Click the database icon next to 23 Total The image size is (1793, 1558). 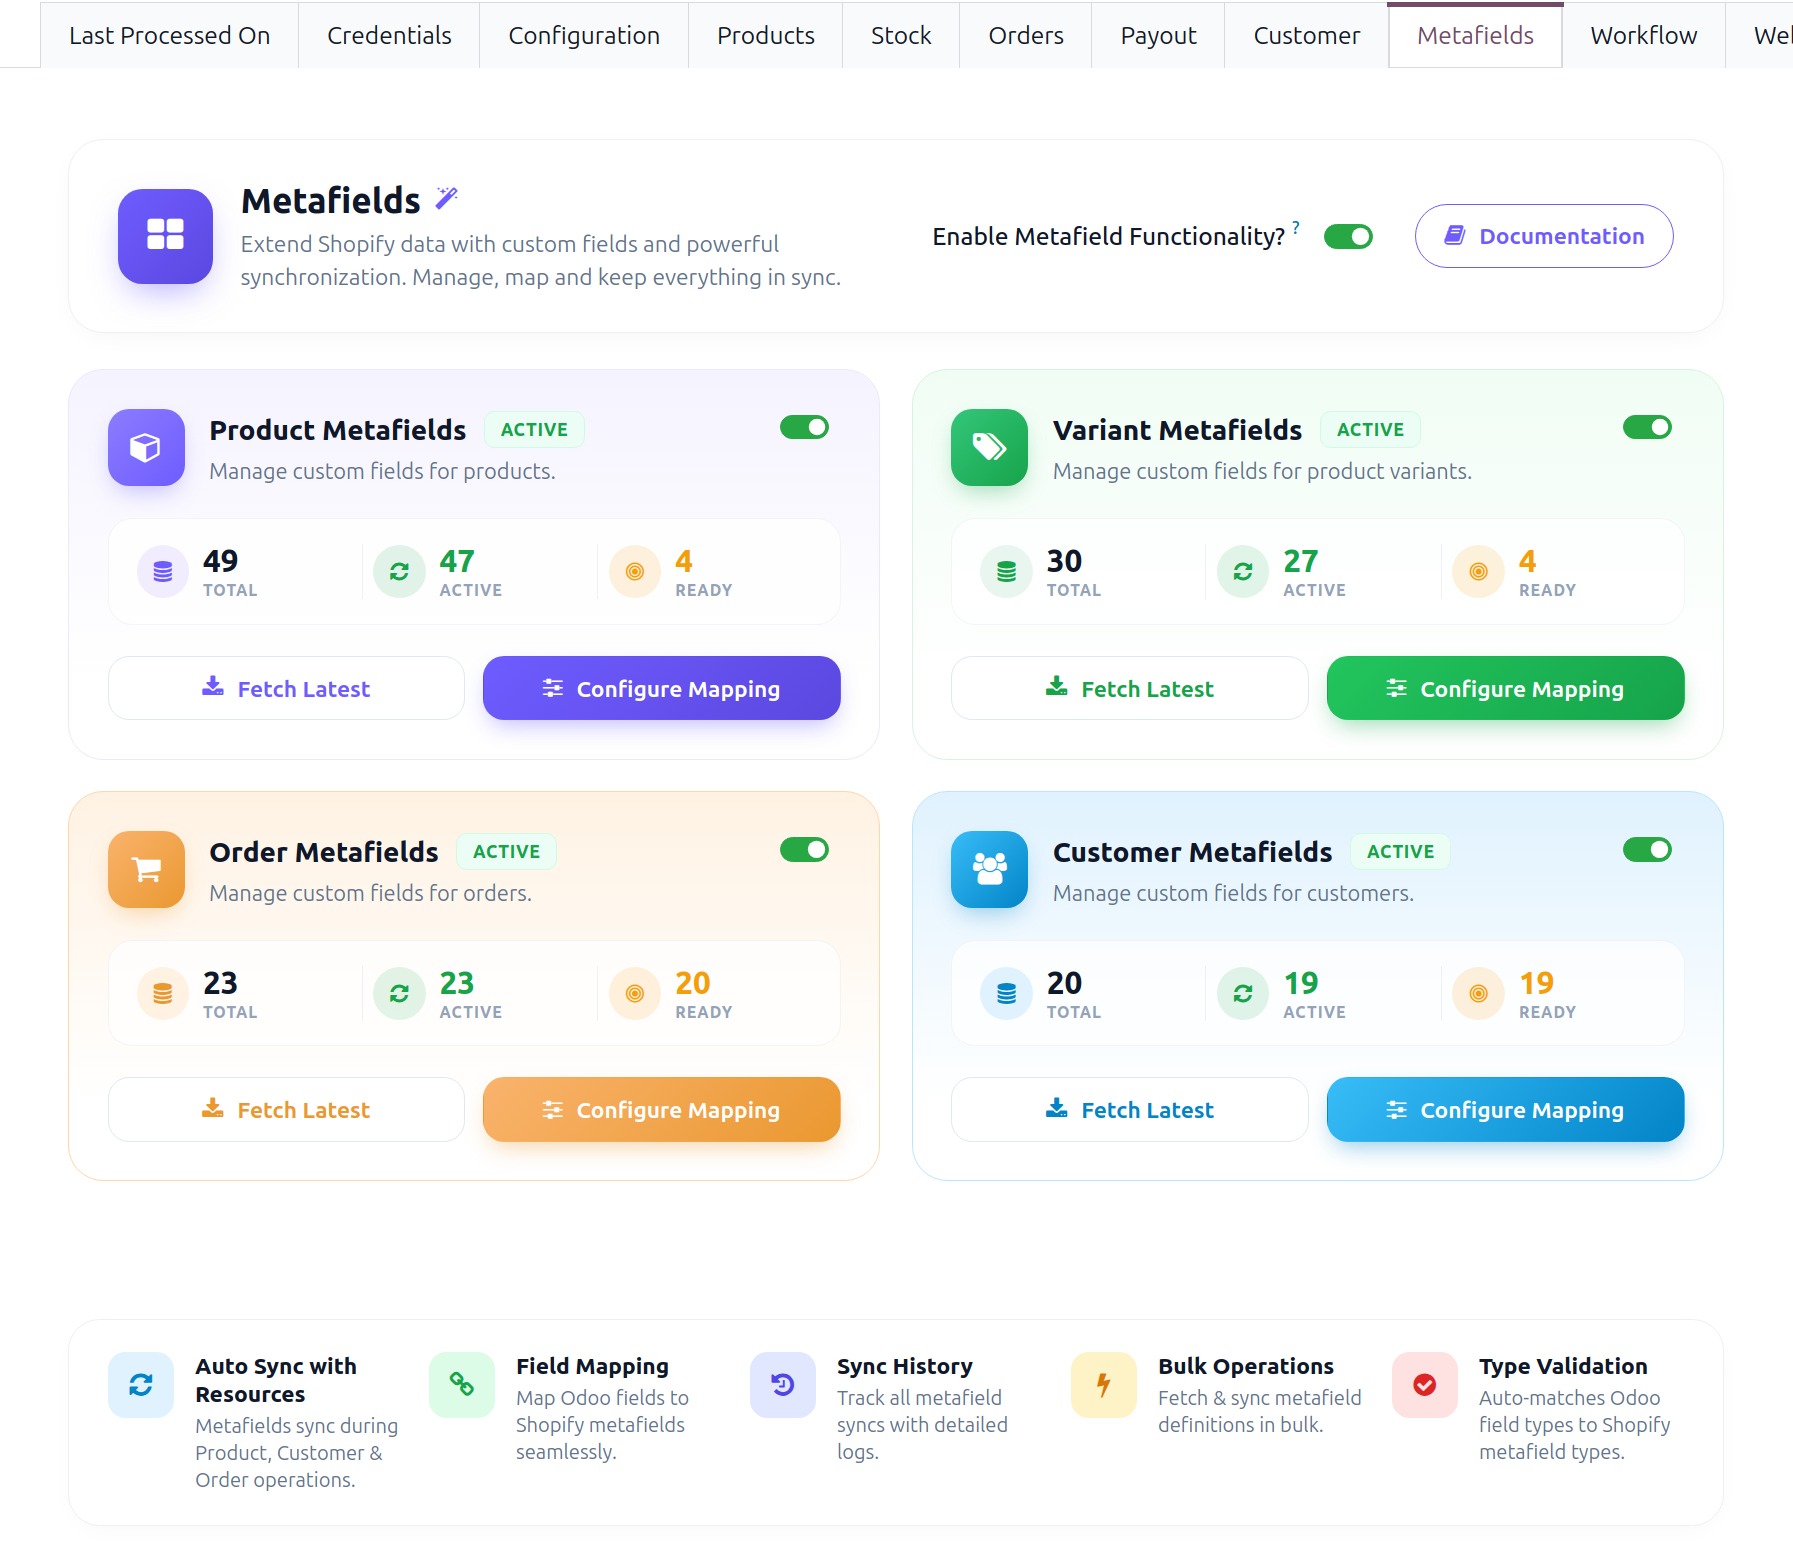pos(163,994)
